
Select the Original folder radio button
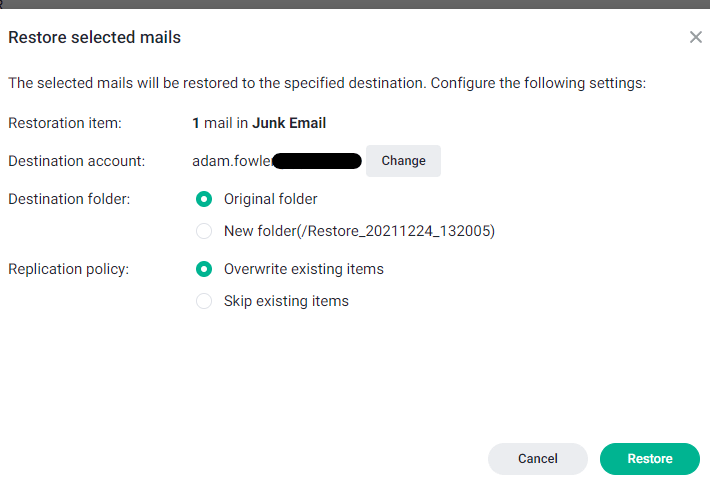pos(204,199)
